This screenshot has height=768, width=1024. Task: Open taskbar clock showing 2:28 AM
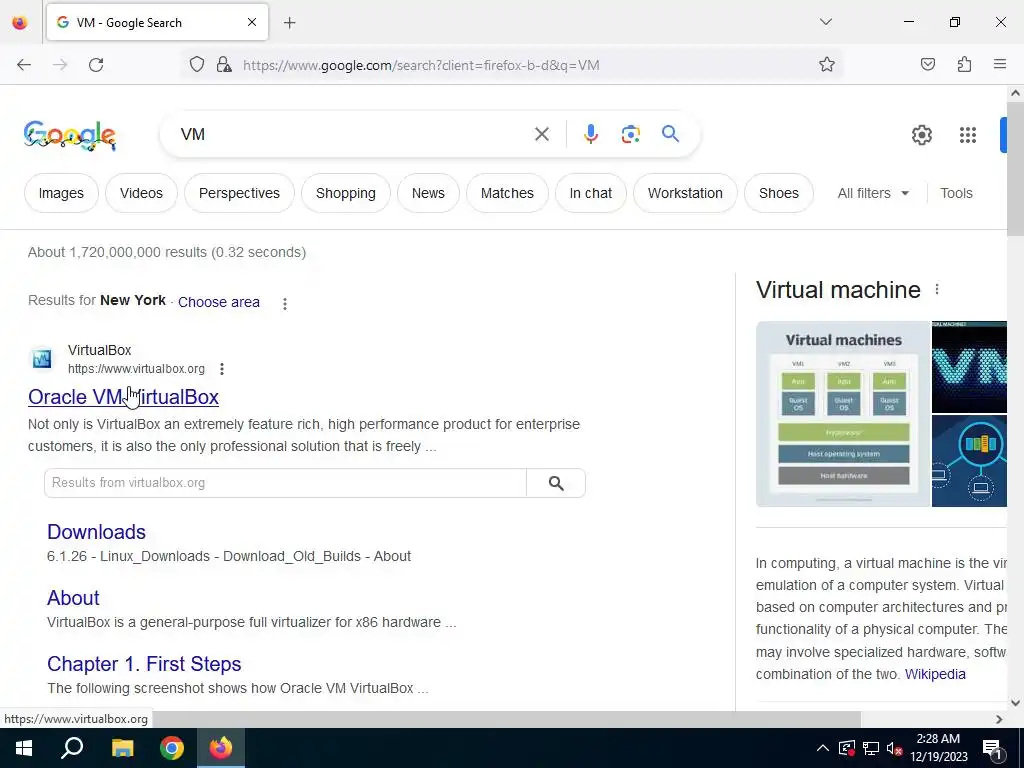coord(938,748)
